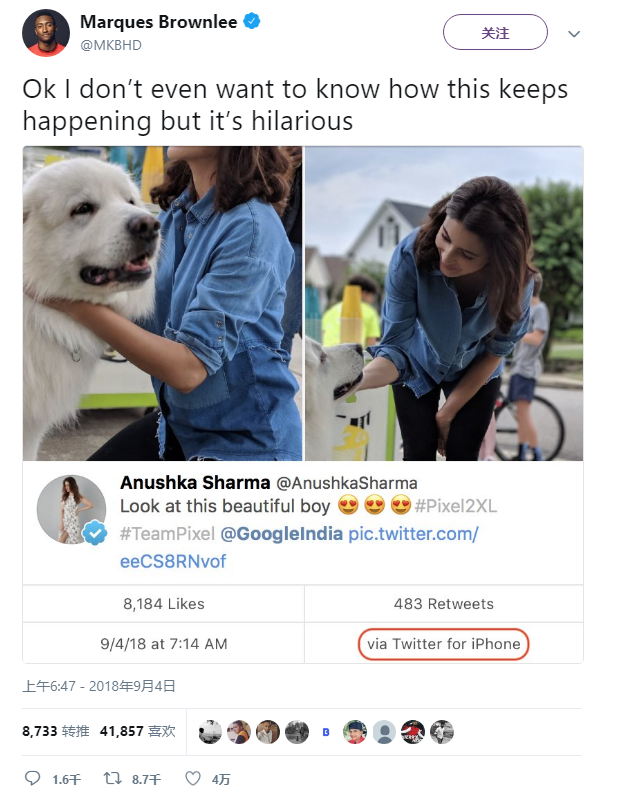
Task: Click the reply speech bubble icon
Action: point(32,778)
